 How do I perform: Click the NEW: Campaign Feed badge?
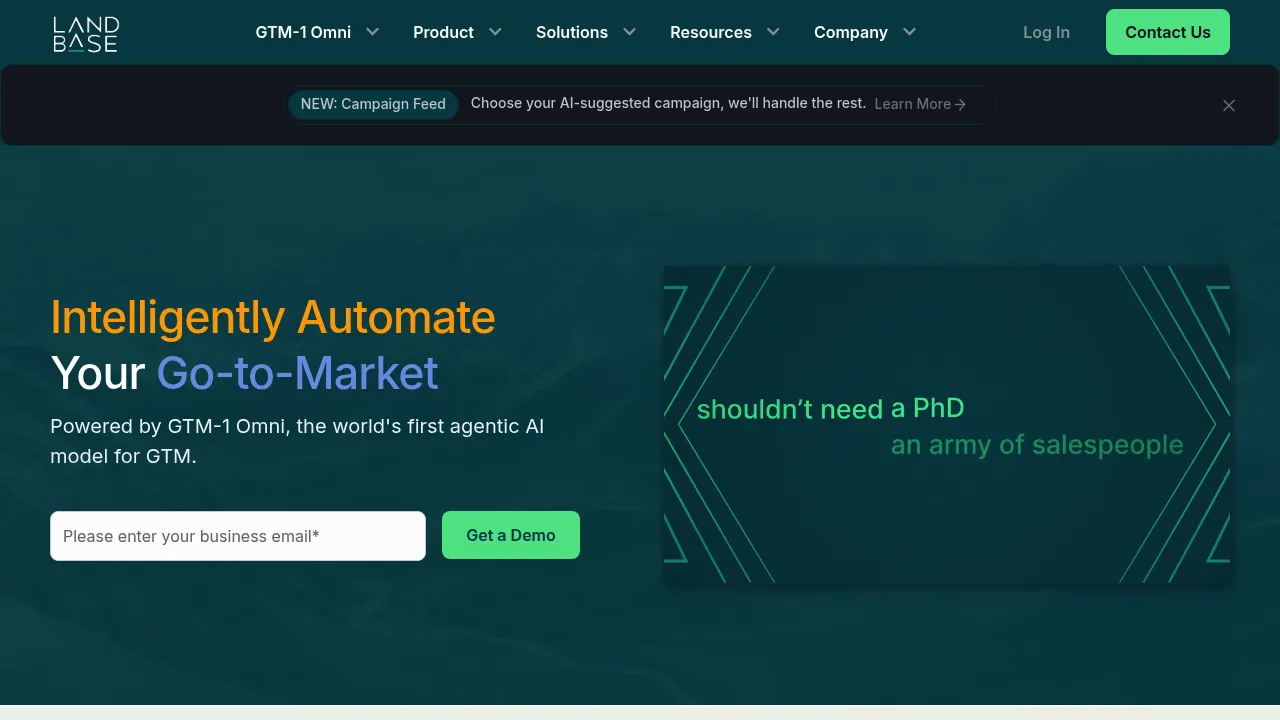(373, 104)
